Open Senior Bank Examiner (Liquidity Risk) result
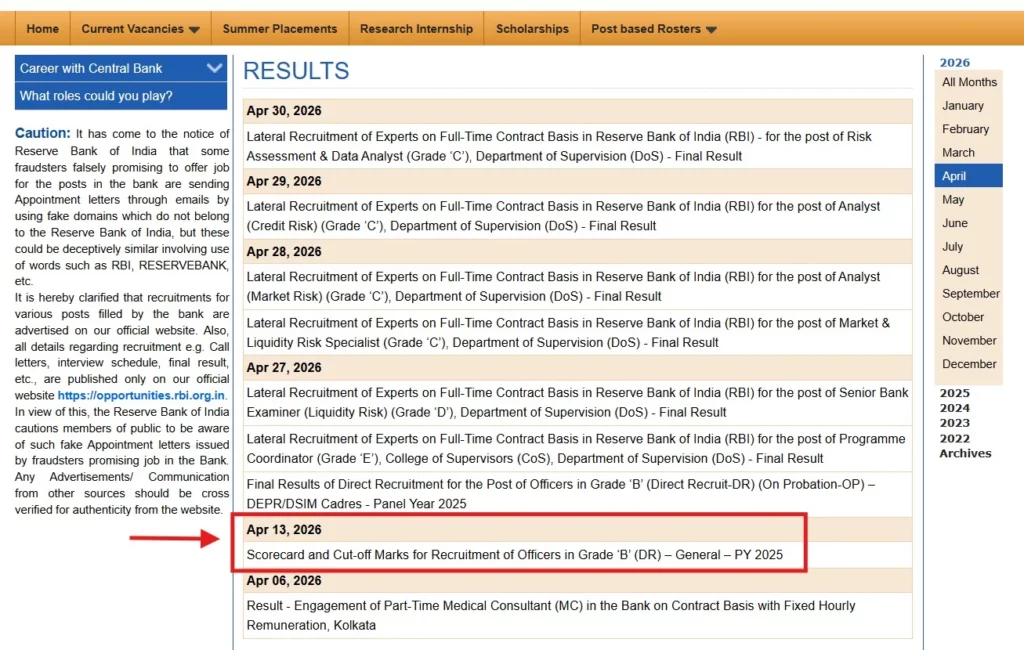The height and width of the screenshot is (650, 1024). point(577,402)
